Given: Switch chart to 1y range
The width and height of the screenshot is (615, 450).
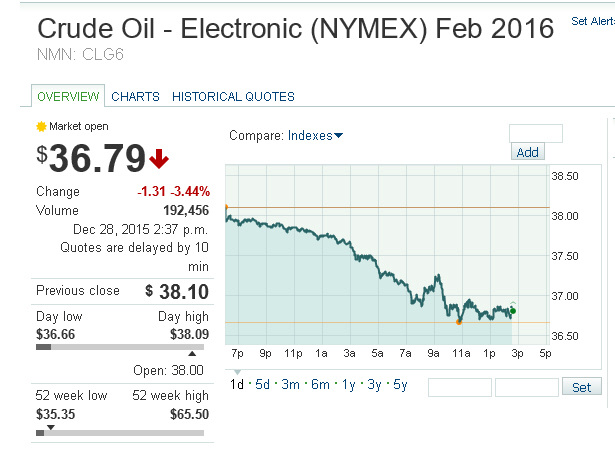Looking at the screenshot, I should (346, 385).
